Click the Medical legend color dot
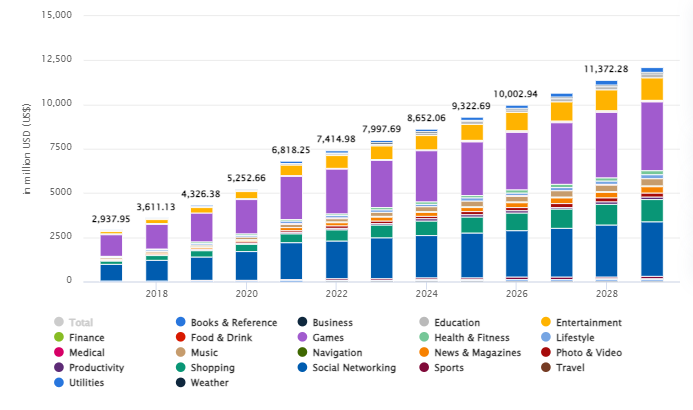 click(59, 352)
